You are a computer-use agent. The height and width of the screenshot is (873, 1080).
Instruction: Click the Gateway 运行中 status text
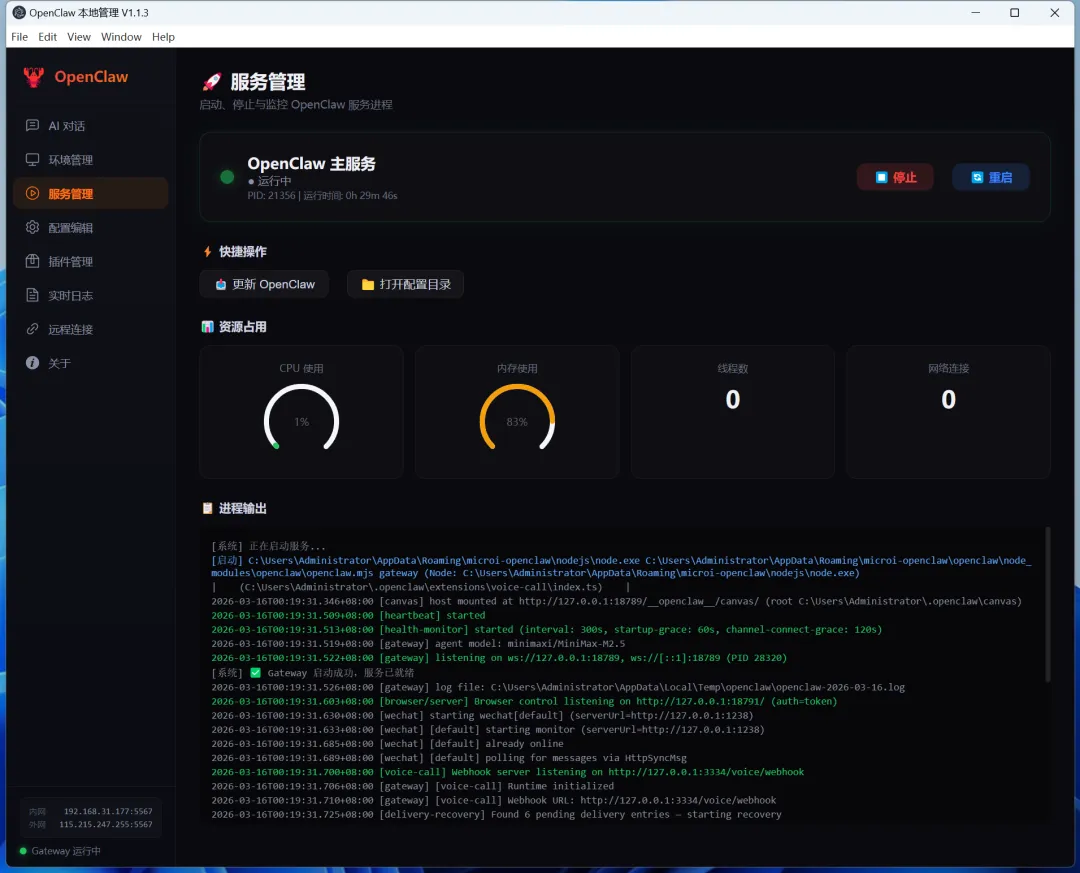(x=66, y=851)
